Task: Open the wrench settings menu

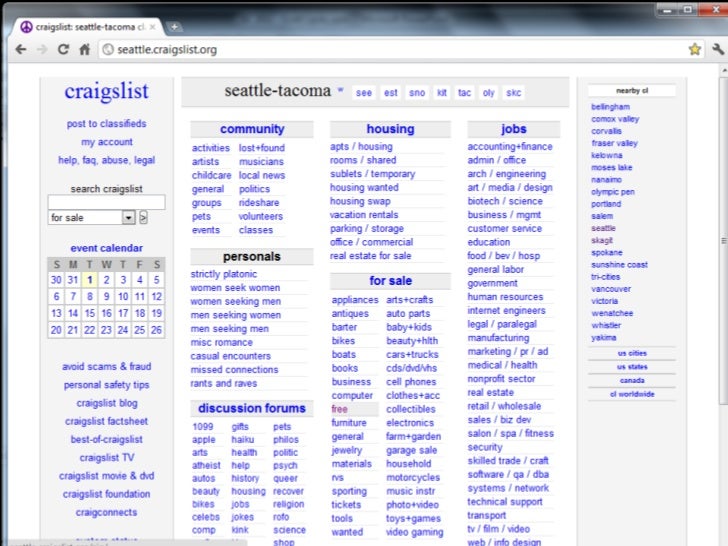Action: tap(718, 49)
